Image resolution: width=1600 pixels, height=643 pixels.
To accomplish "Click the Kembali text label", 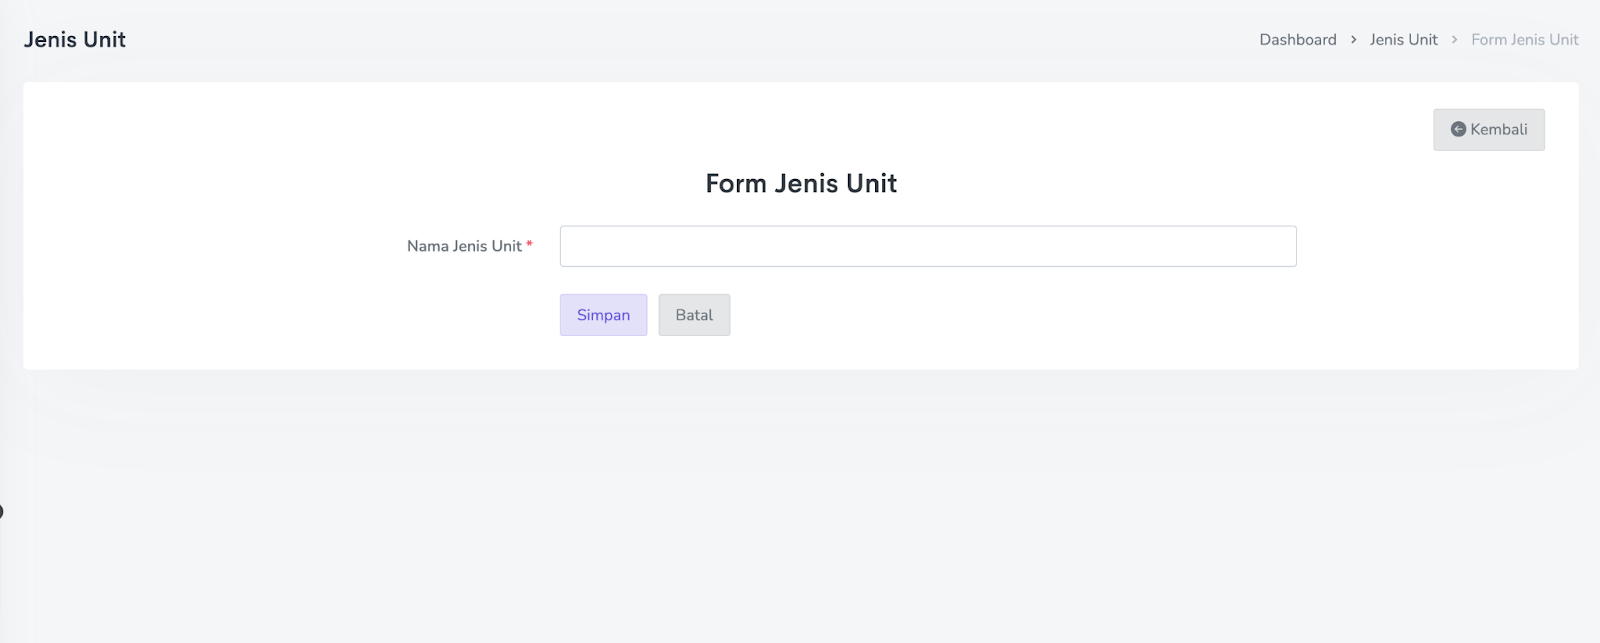I will (1498, 130).
